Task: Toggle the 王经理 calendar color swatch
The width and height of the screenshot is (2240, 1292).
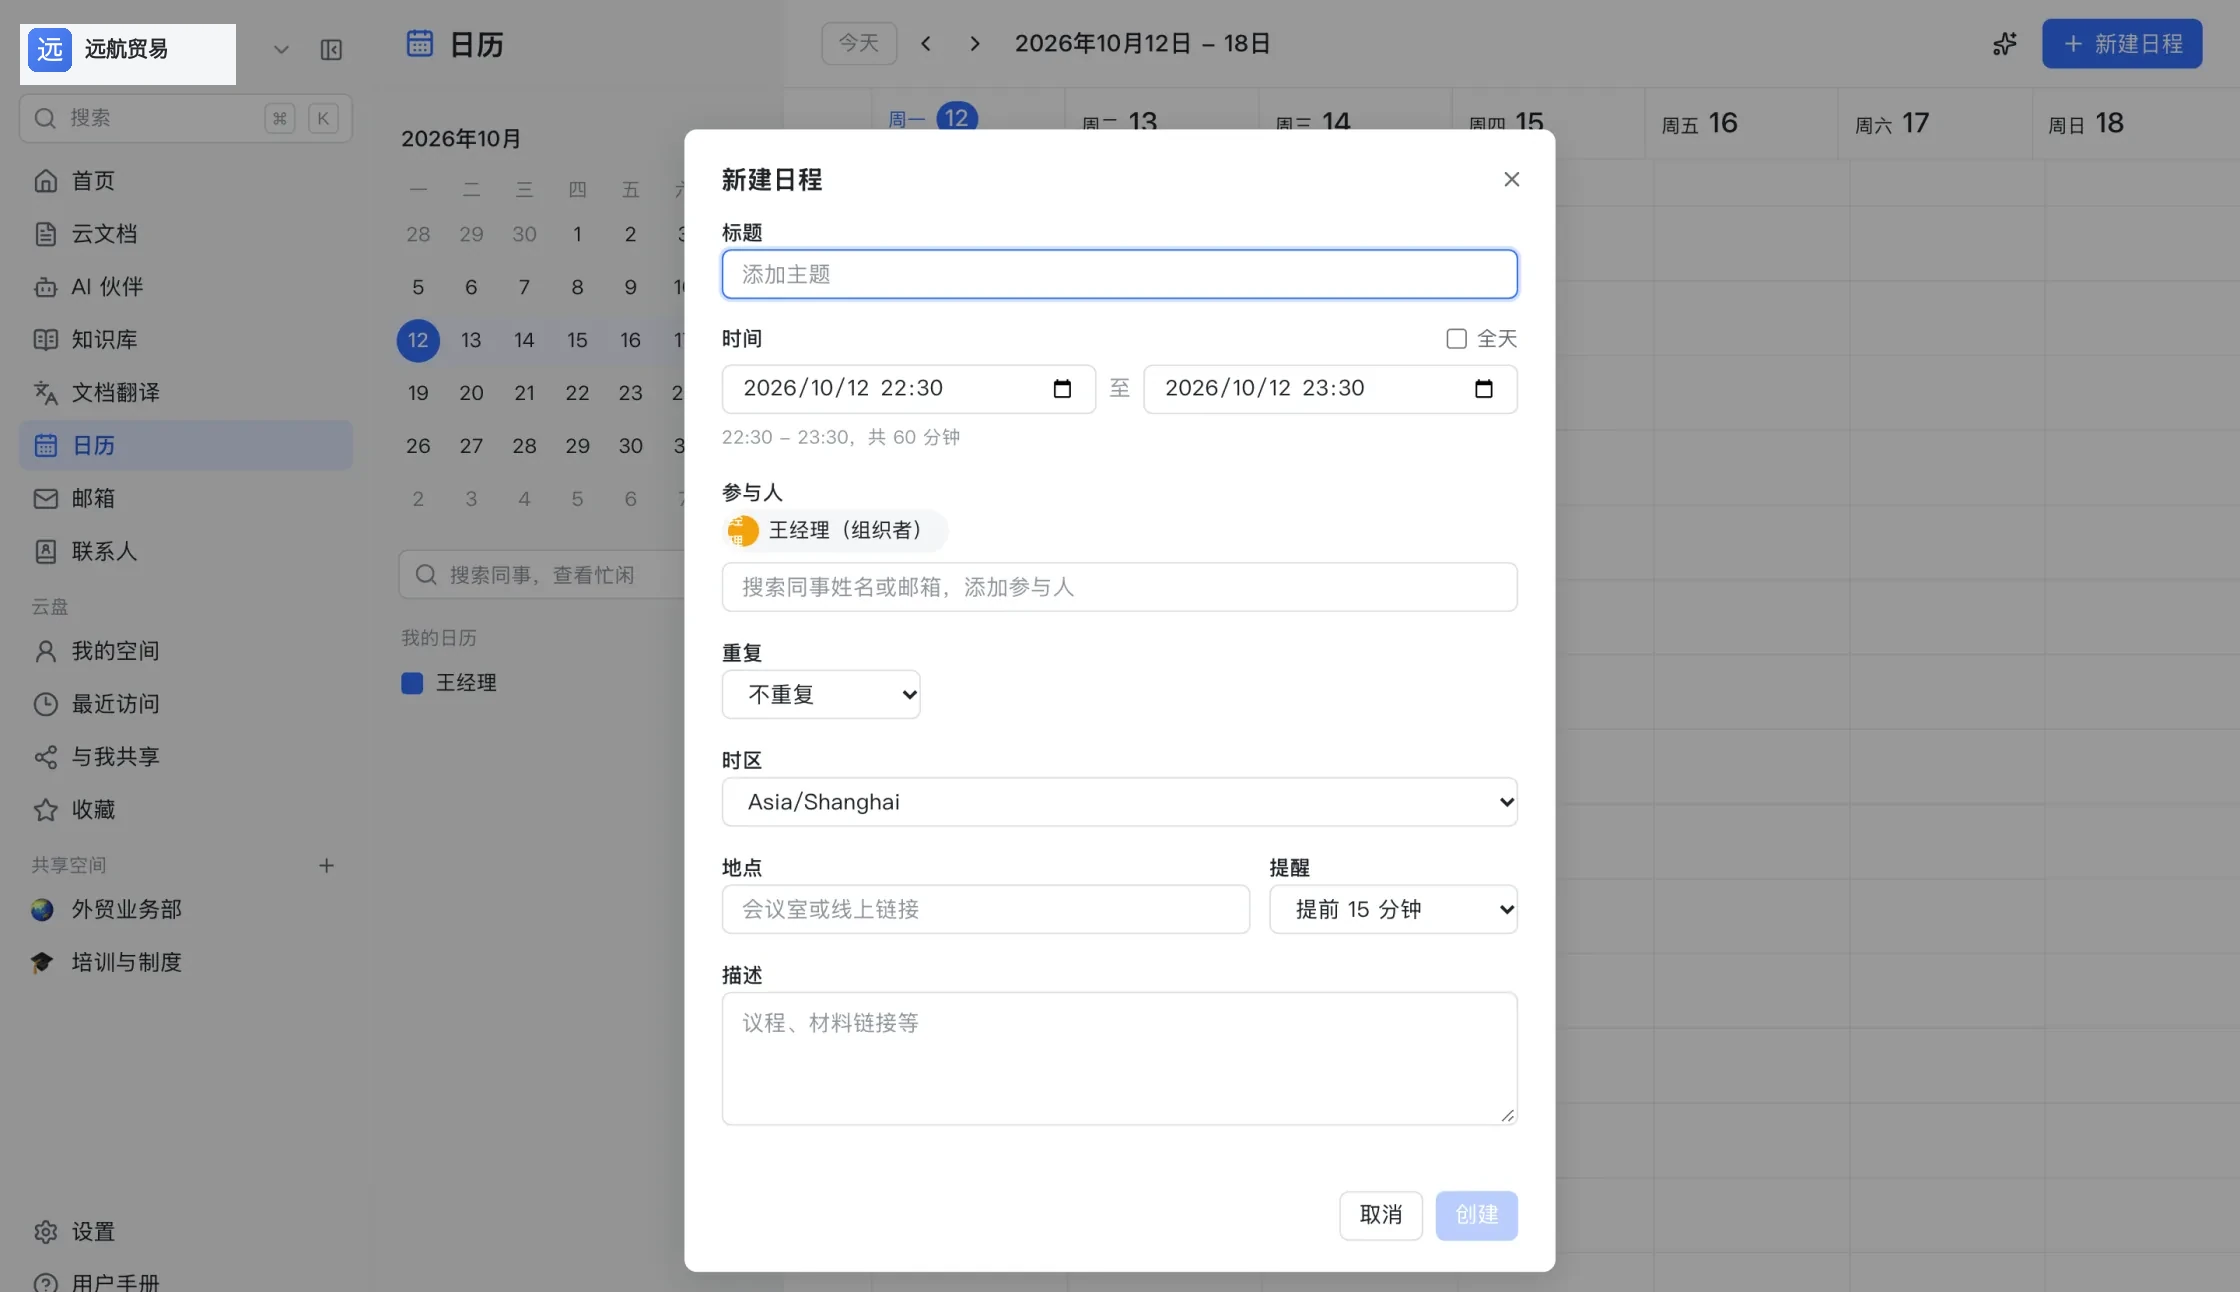Action: pos(412,684)
